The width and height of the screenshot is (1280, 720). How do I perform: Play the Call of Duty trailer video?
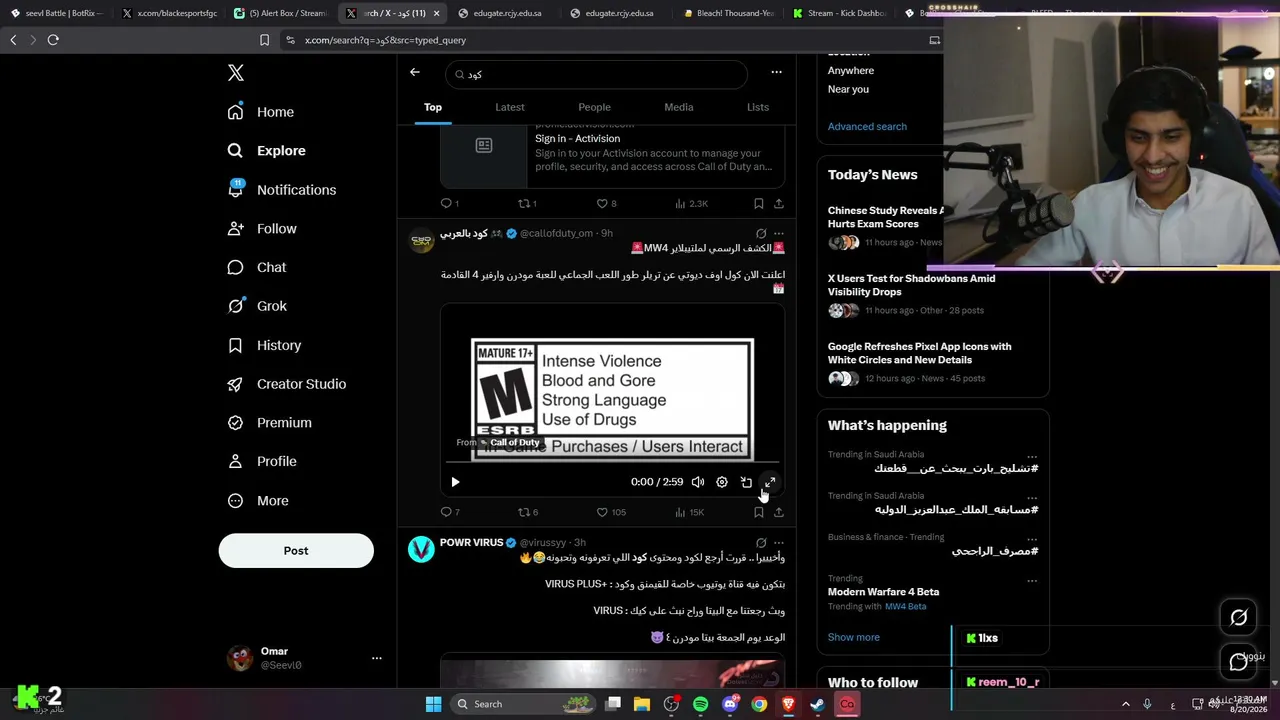455,482
